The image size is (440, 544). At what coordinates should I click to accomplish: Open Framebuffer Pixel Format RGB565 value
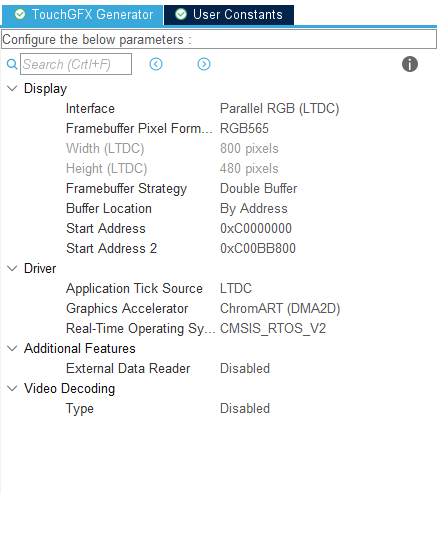pos(244,129)
